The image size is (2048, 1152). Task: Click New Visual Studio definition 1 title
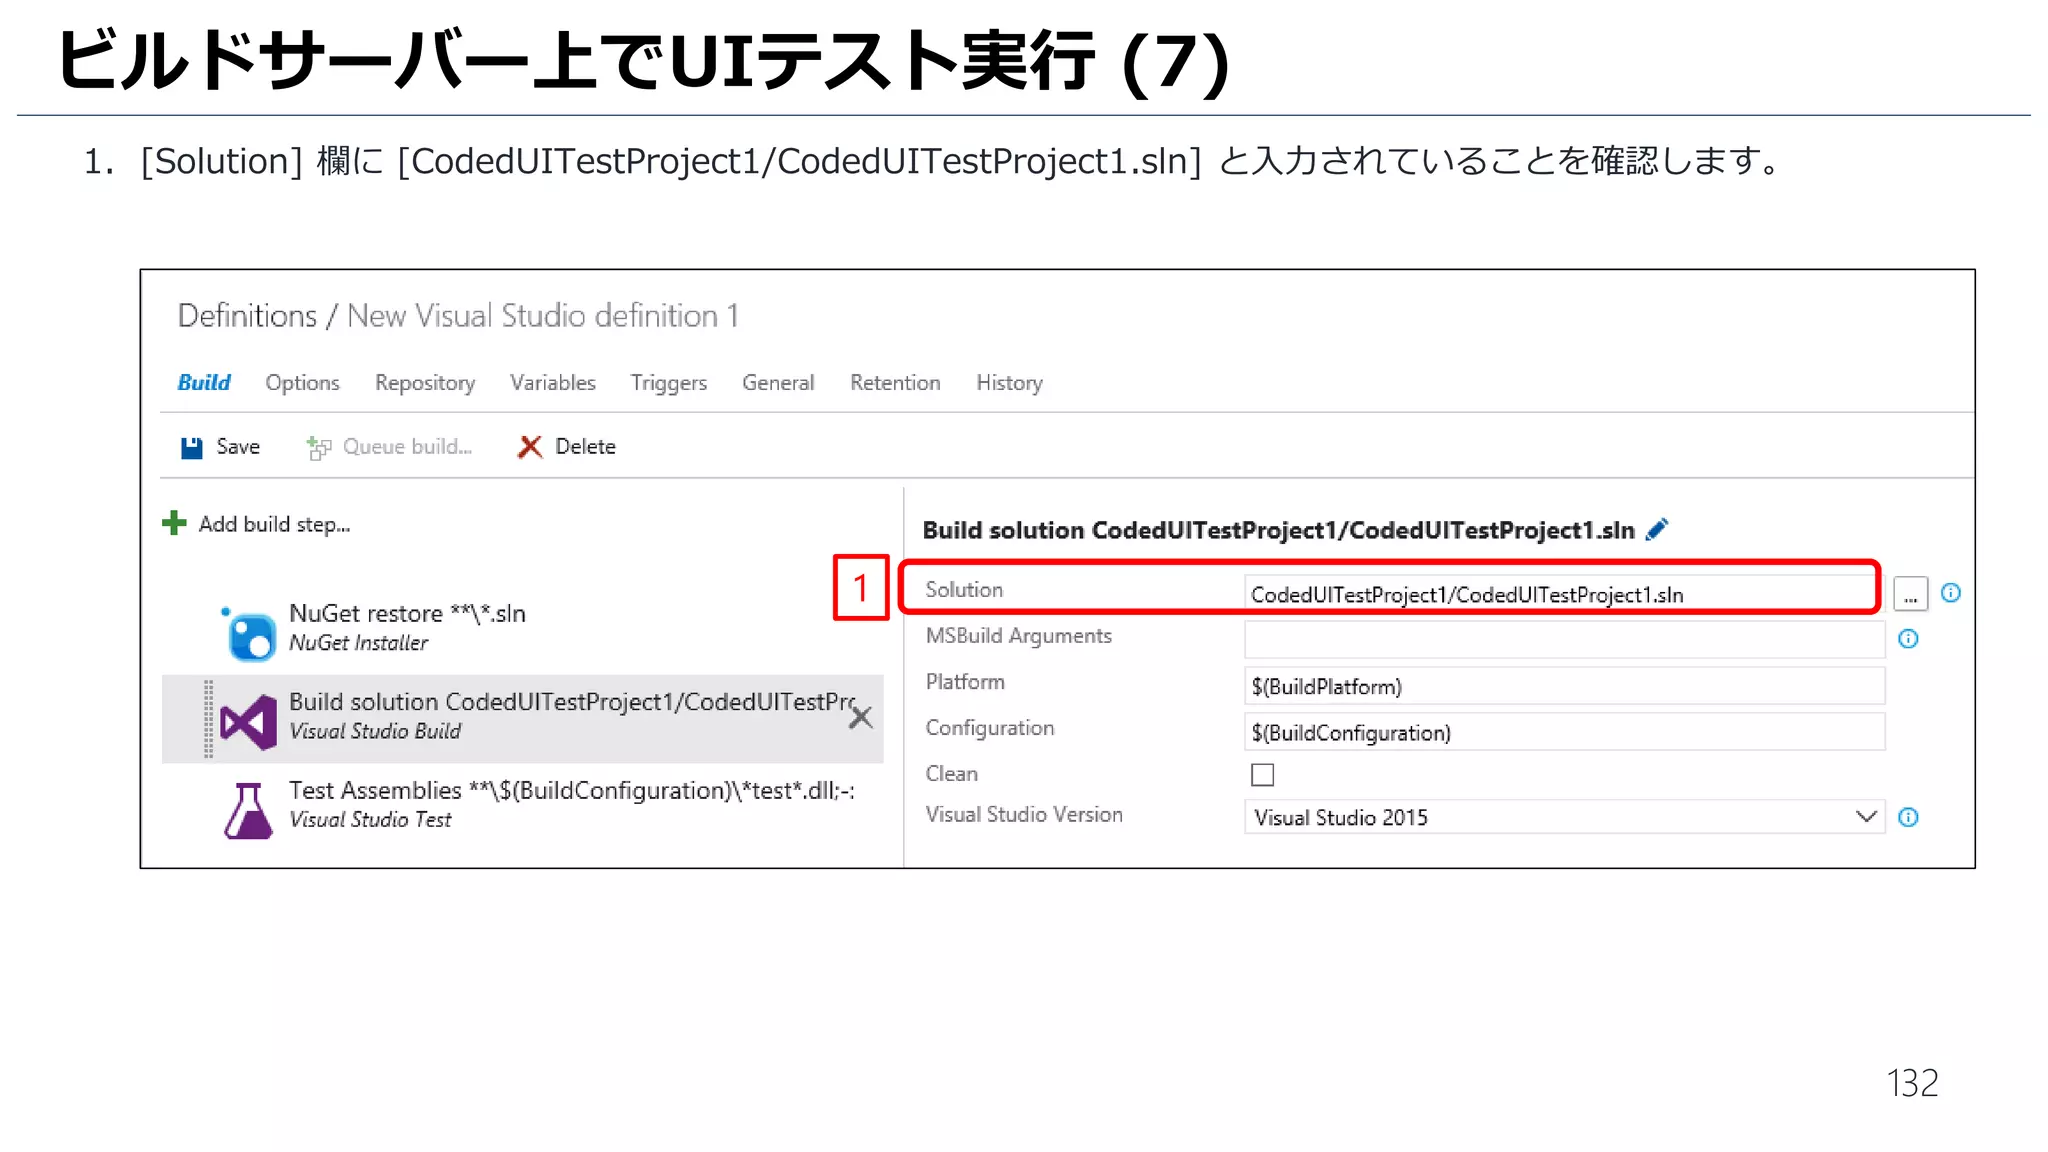point(543,316)
